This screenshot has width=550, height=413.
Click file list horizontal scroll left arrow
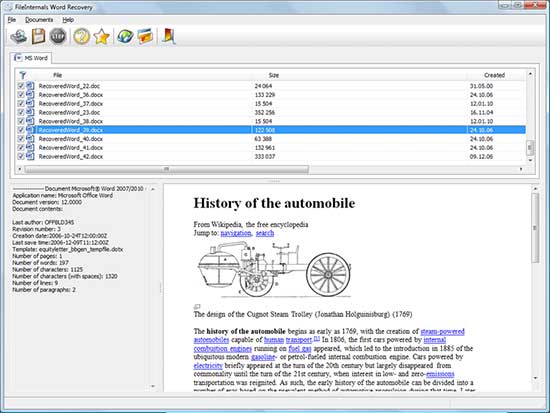coord(20,169)
